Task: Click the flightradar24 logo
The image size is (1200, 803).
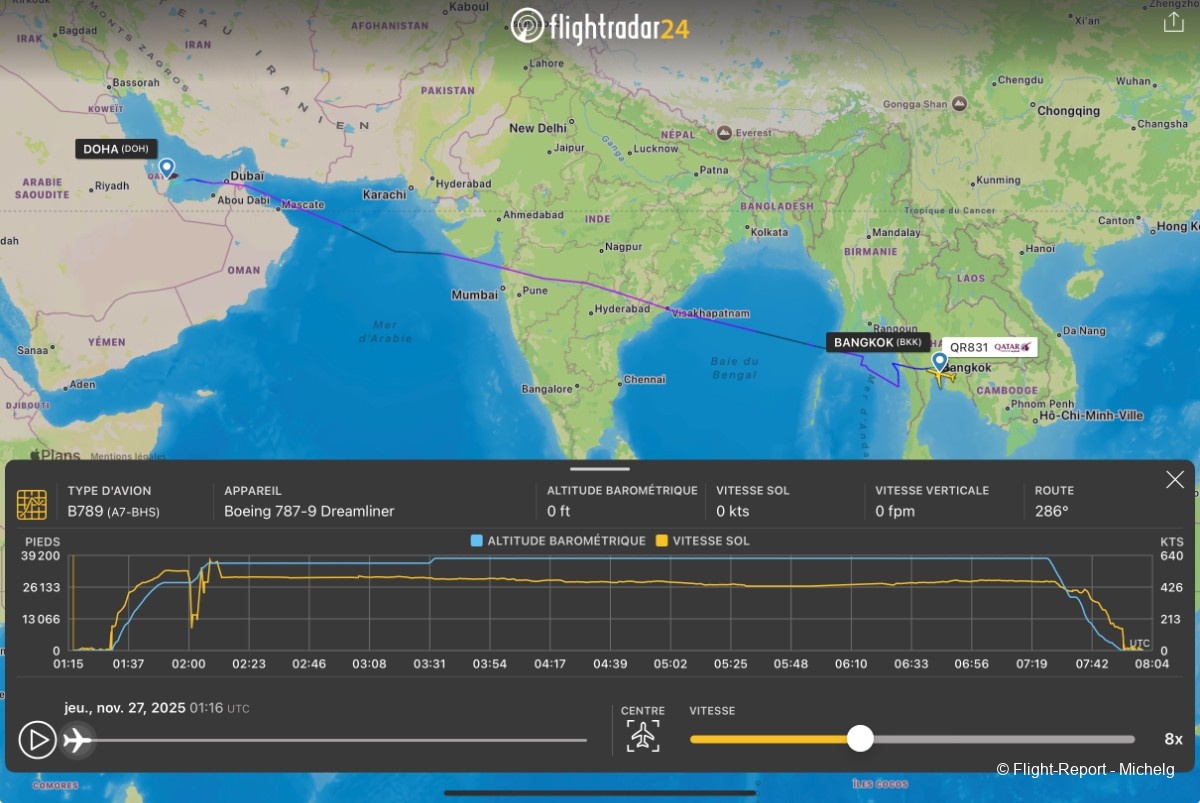Action: point(599,26)
